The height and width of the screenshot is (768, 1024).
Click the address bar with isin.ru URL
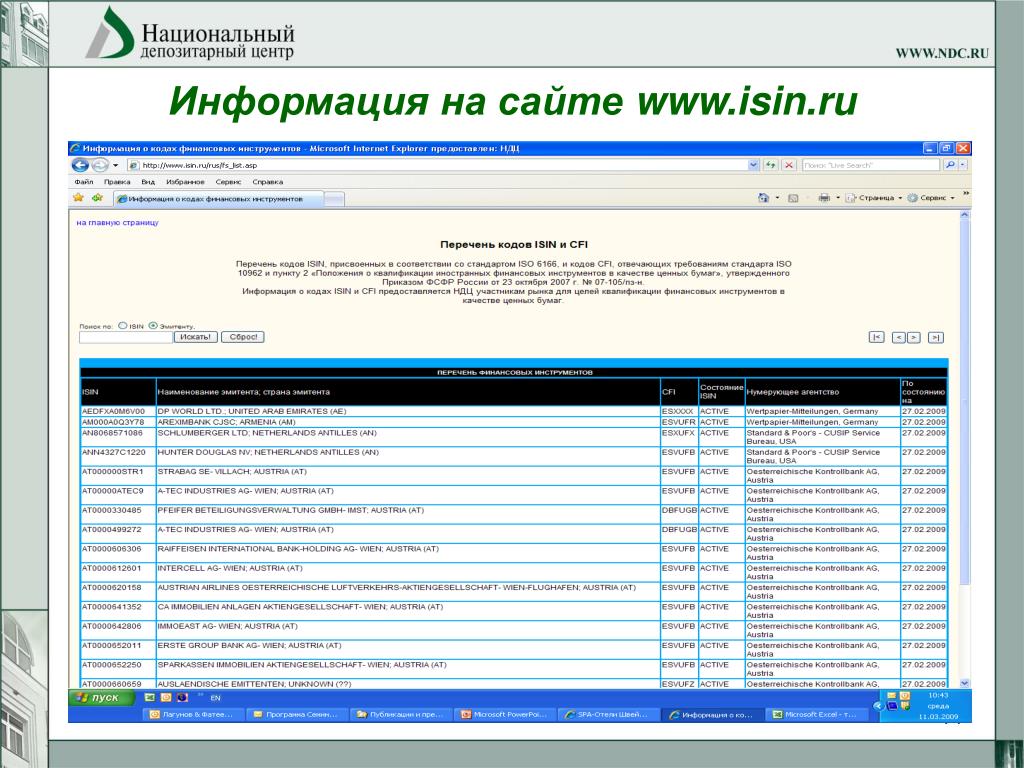coord(438,165)
